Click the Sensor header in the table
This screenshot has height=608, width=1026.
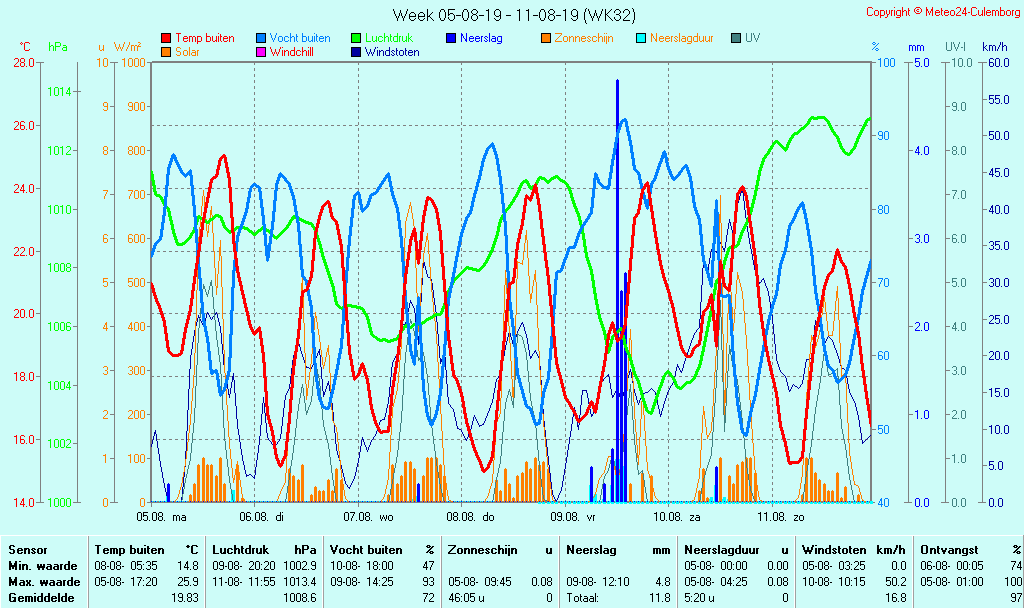(28, 550)
